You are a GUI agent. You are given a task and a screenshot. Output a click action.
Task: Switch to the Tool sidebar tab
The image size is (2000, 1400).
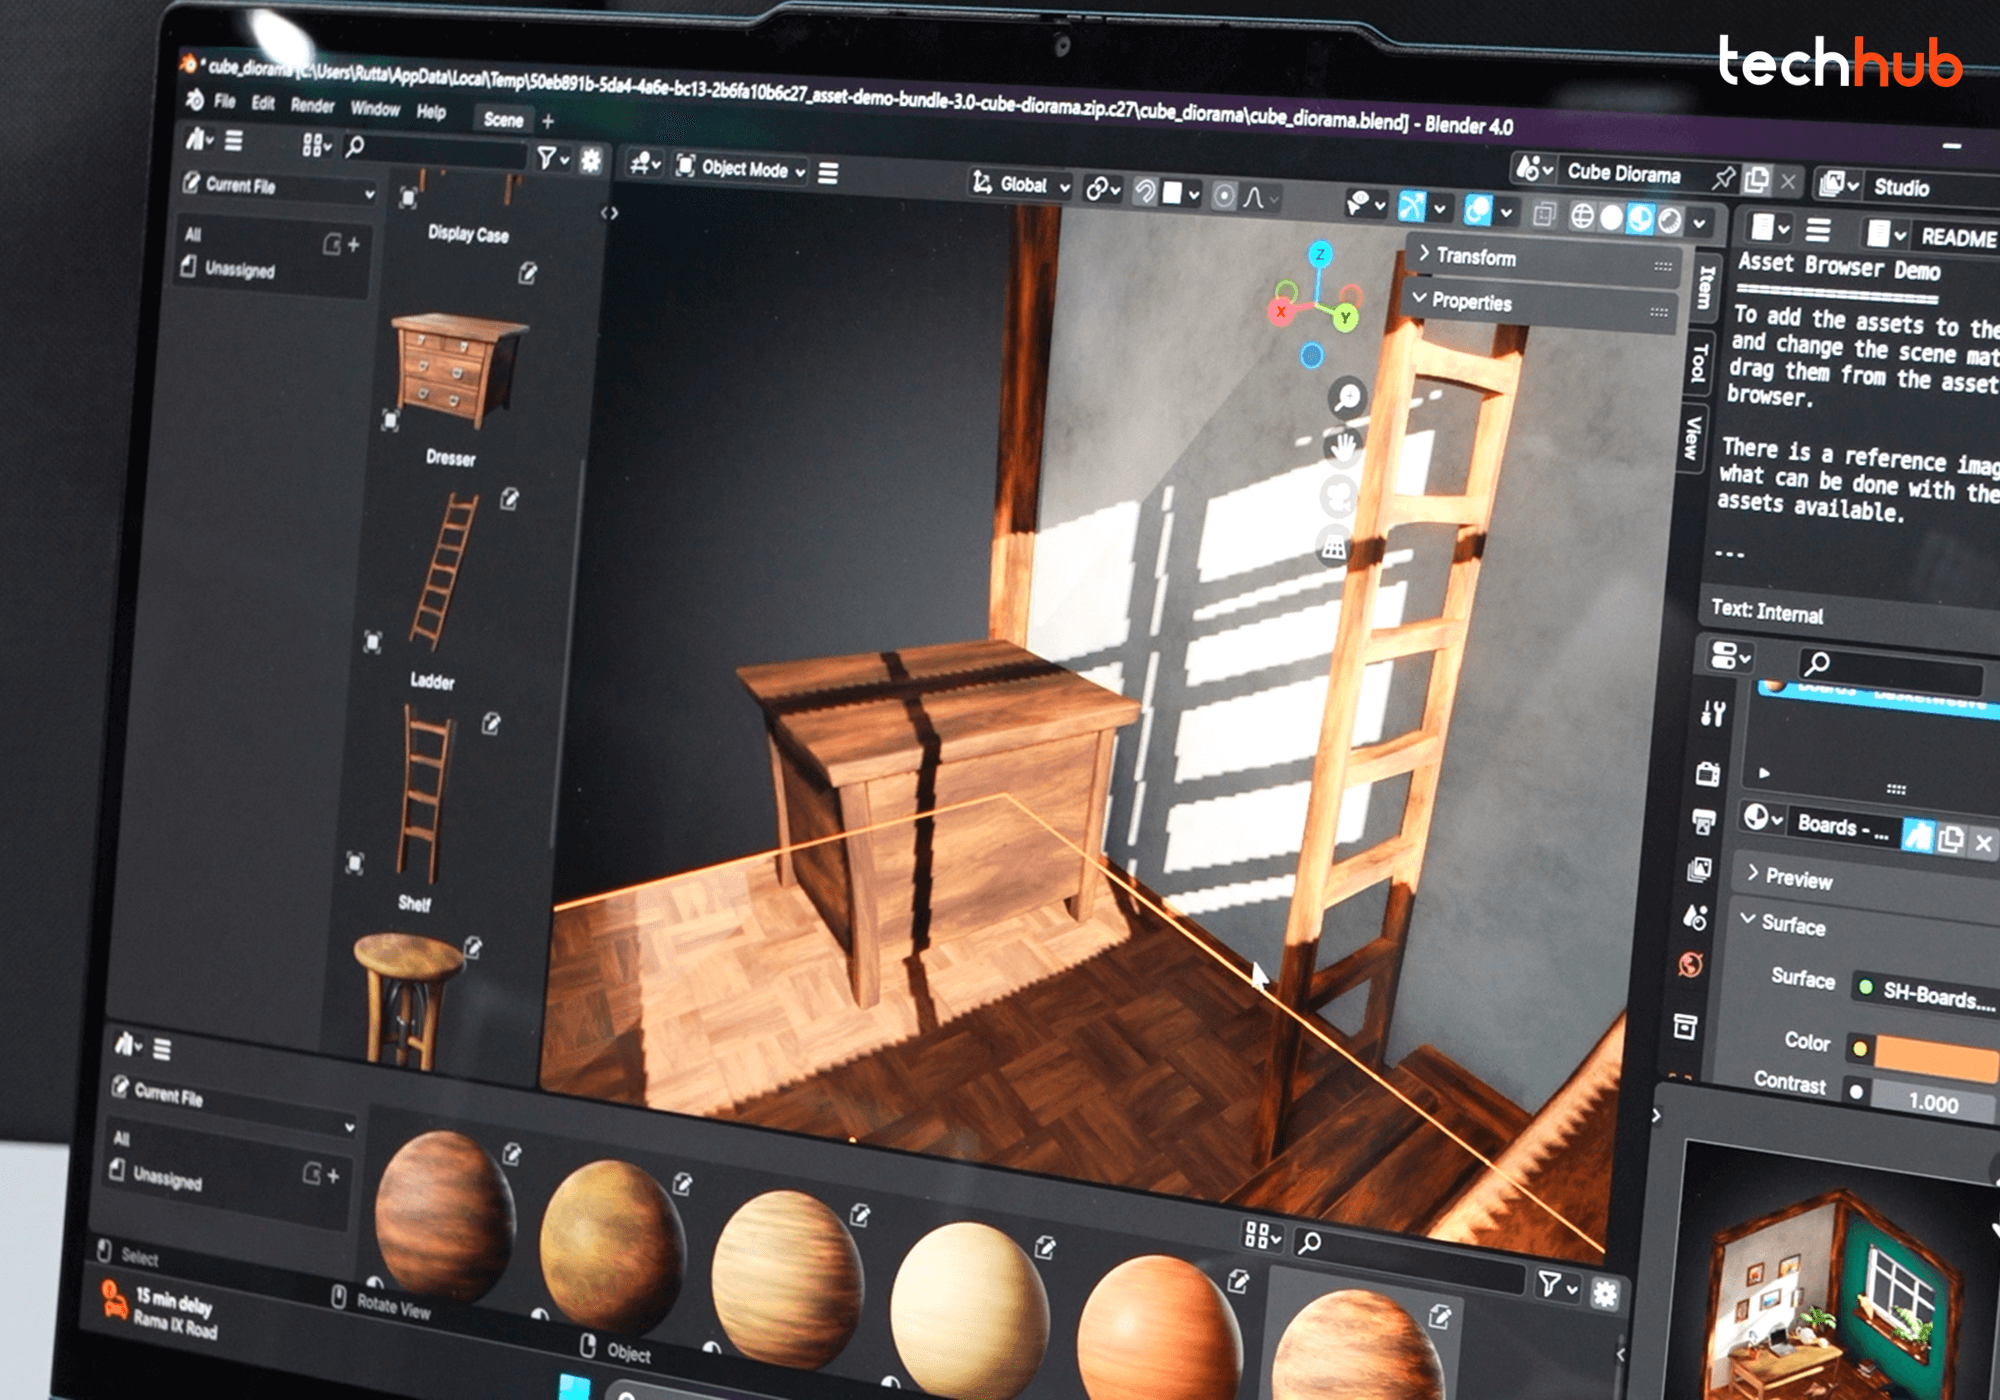point(1699,363)
